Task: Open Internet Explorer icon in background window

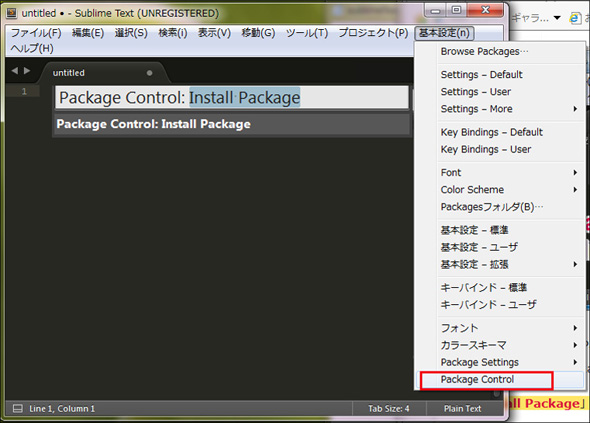Action: tap(575, 18)
